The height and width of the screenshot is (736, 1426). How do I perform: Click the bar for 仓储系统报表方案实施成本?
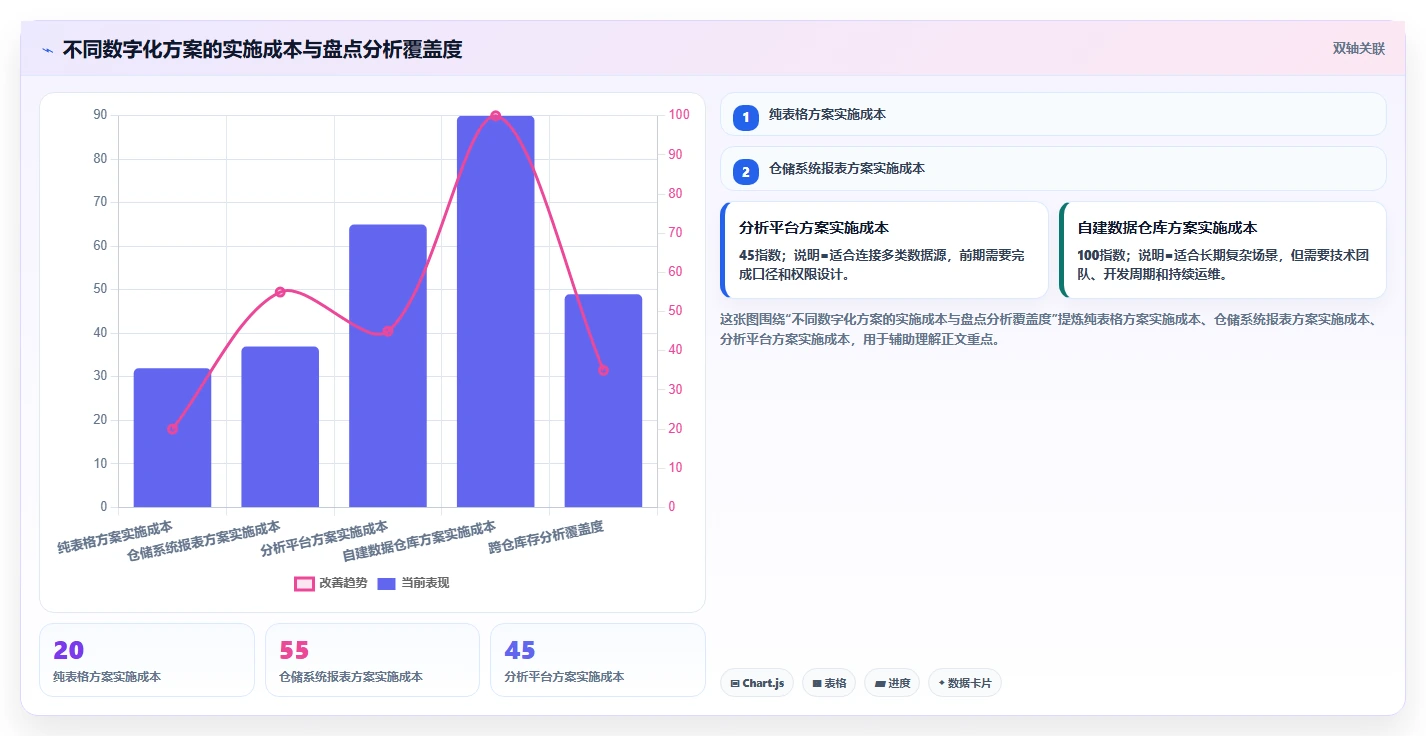click(x=280, y=427)
